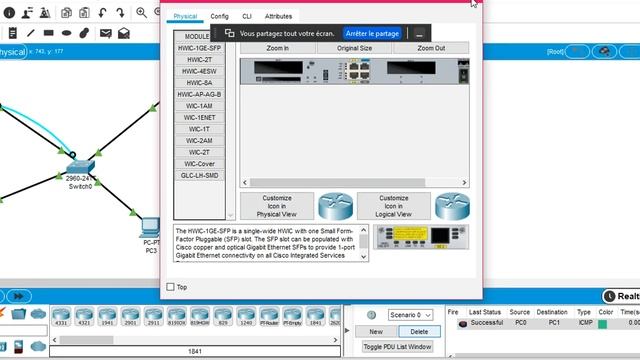This screenshot has width=640, height=360.
Task: Click the Zoom In magnifier icon
Action: point(141,13)
